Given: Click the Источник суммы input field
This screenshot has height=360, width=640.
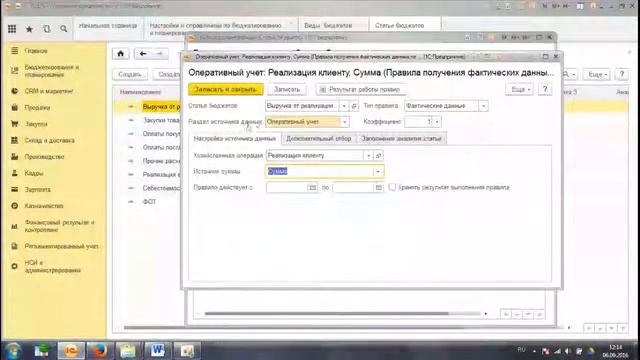Looking at the screenshot, I should tap(320, 171).
